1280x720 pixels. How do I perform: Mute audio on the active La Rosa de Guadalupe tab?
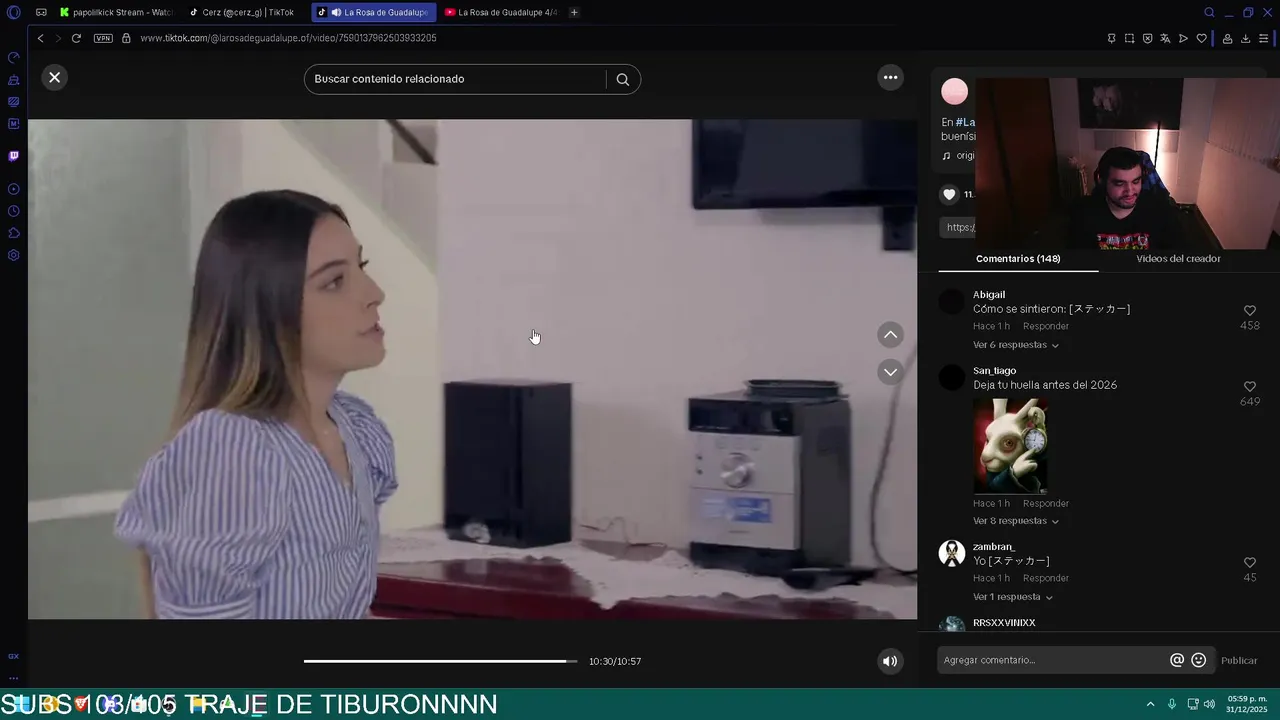tap(336, 12)
